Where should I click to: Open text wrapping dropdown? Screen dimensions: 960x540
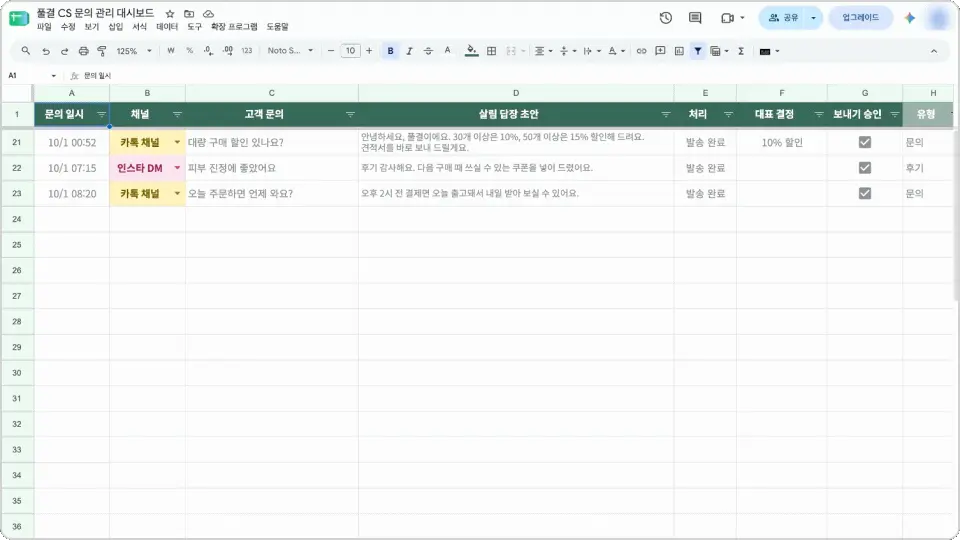[x=591, y=51]
